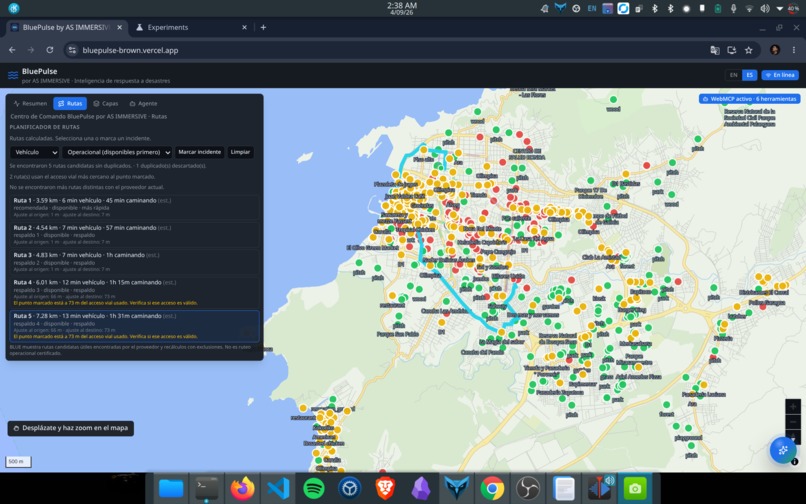Expand the Operacional (disponibles primero) dropdown
806x504 pixels.
click(117, 152)
